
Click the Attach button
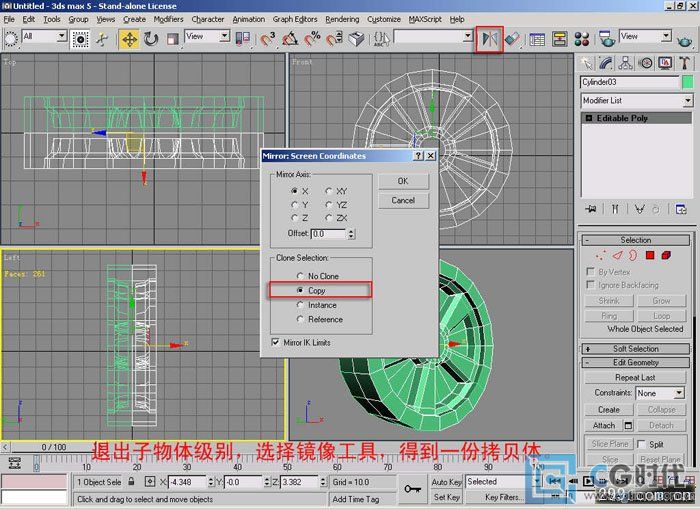(x=604, y=426)
